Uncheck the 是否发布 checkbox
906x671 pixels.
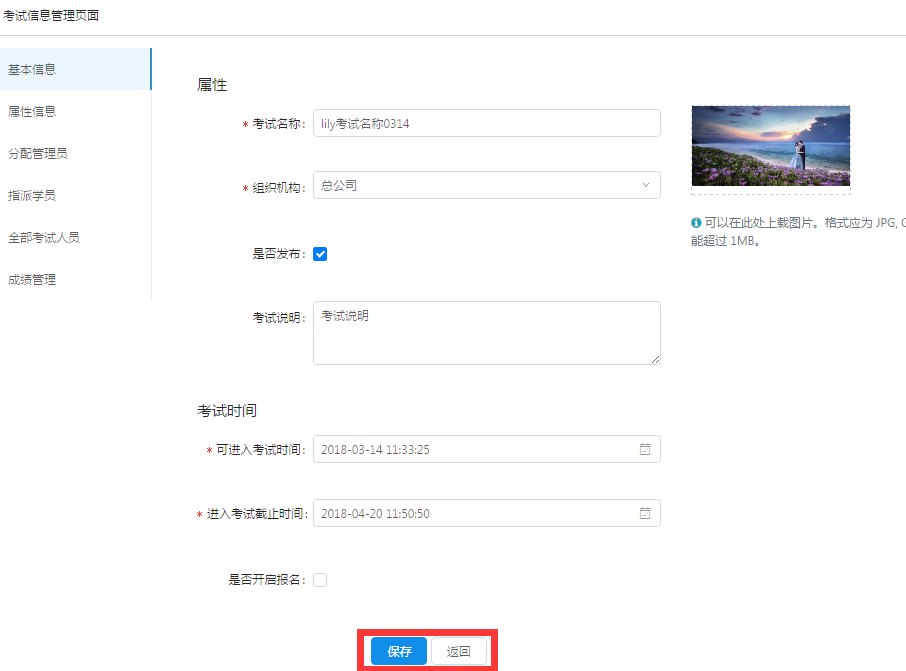tap(320, 254)
